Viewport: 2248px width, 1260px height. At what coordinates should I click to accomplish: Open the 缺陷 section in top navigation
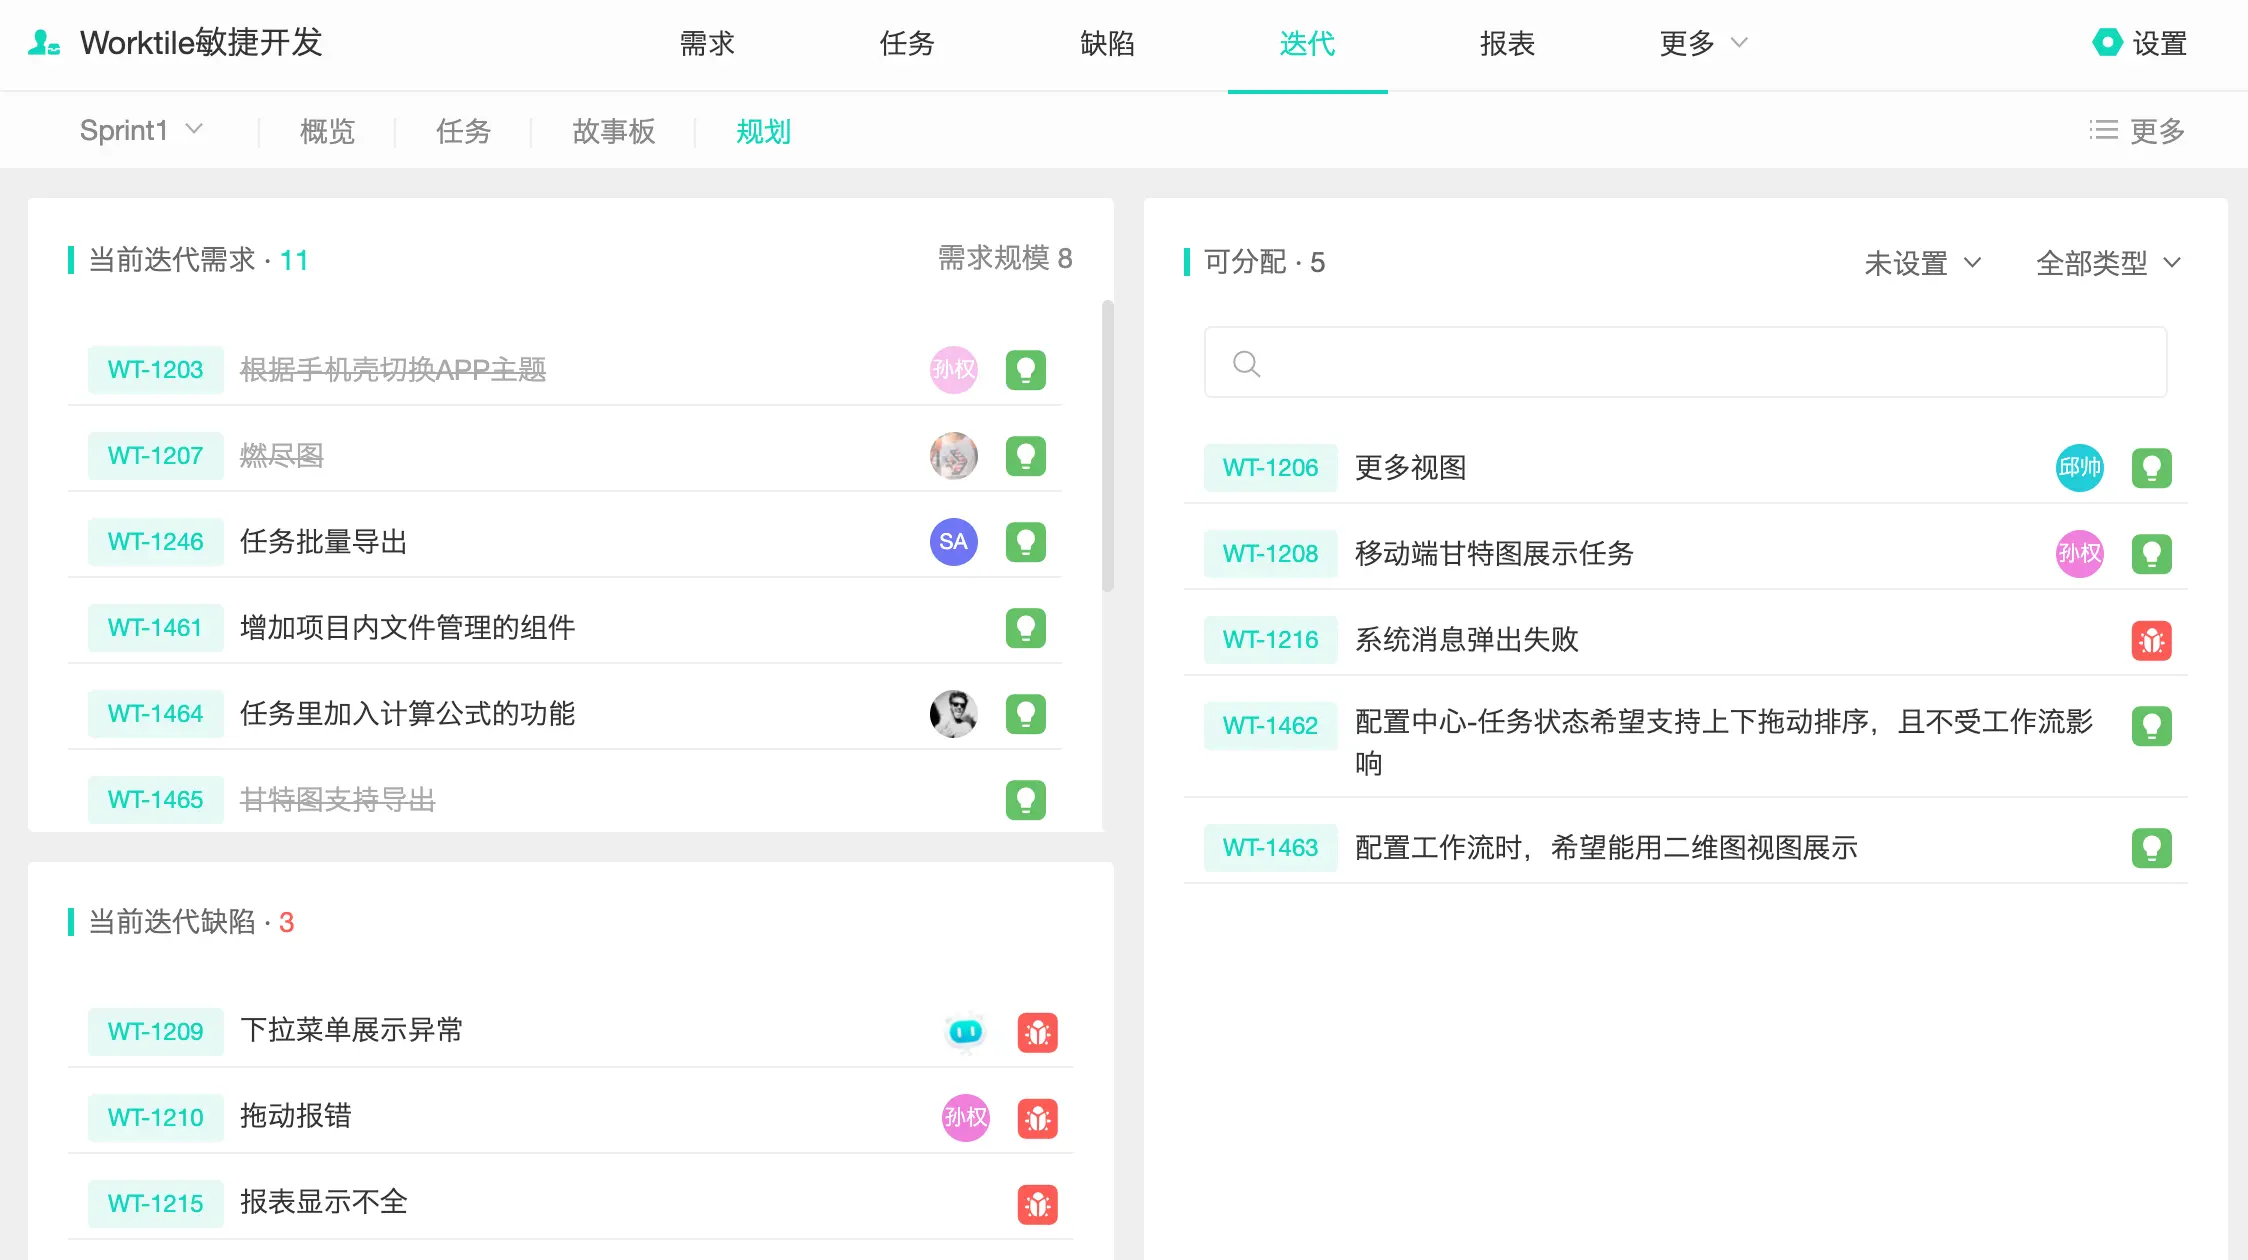click(x=1106, y=43)
